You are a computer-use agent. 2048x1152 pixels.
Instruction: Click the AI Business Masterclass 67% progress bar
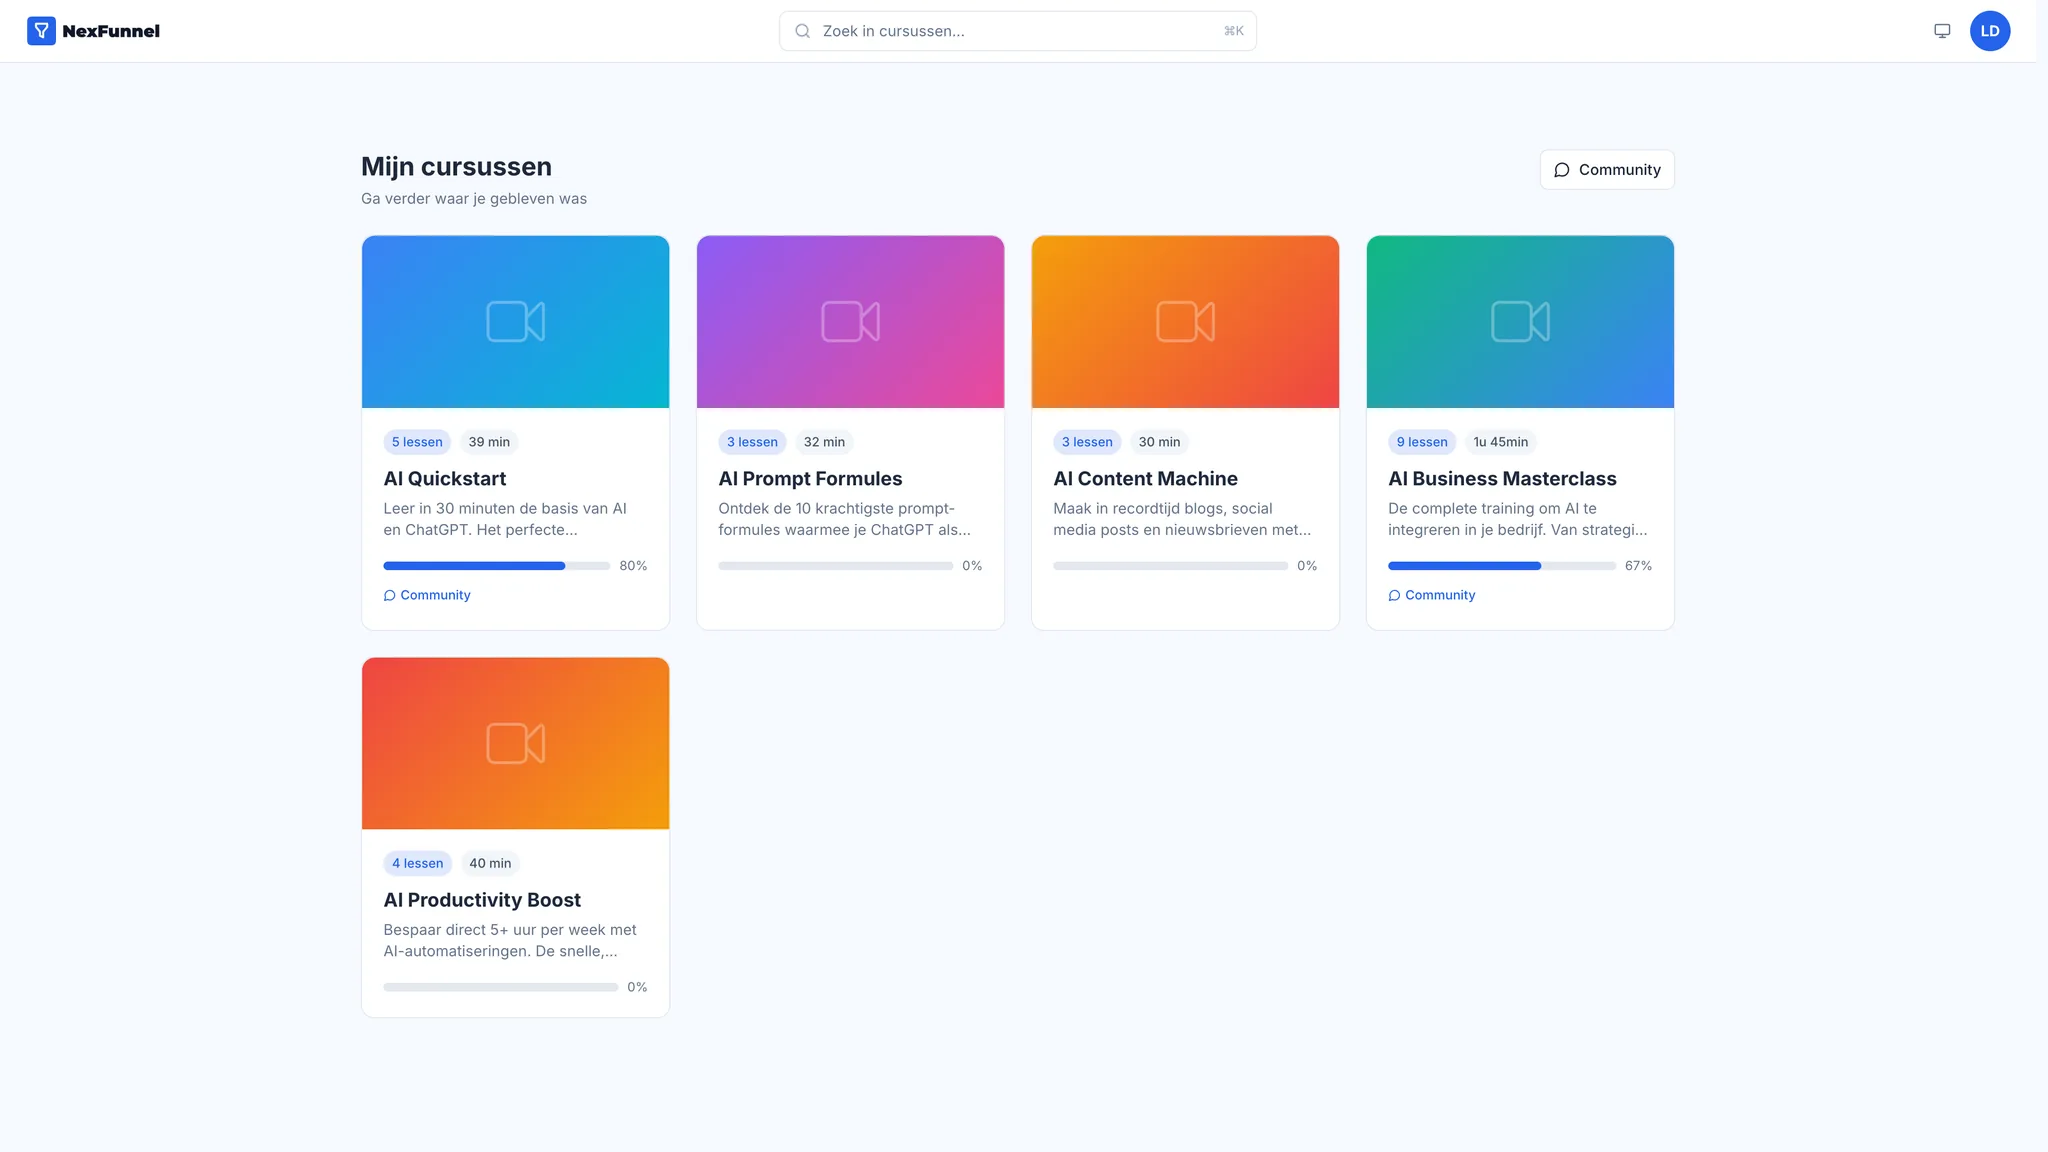1502,566
